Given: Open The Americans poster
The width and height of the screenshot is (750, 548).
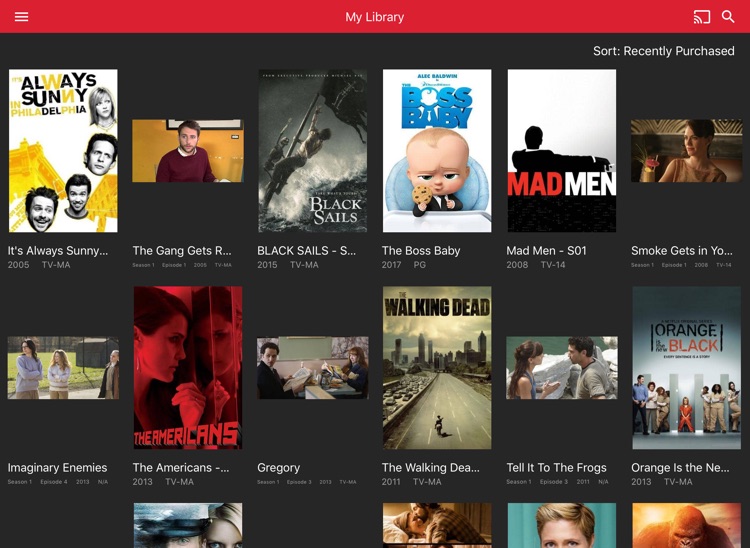Looking at the screenshot, I should (188, 368).
